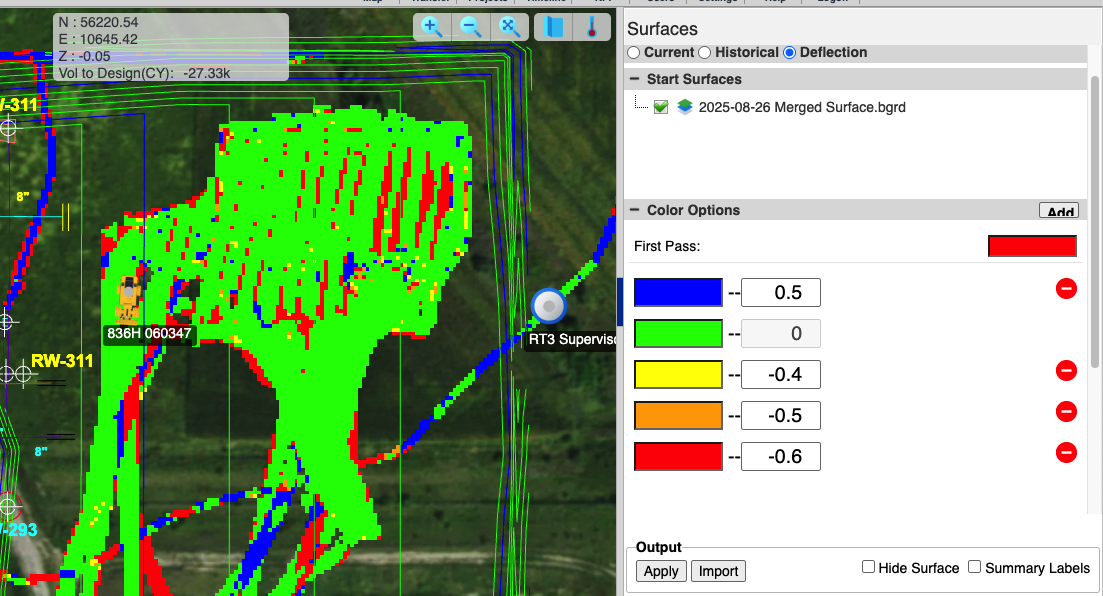Click the 836H 060347 machine label
1103x596 pixels.
click(149, 334)
